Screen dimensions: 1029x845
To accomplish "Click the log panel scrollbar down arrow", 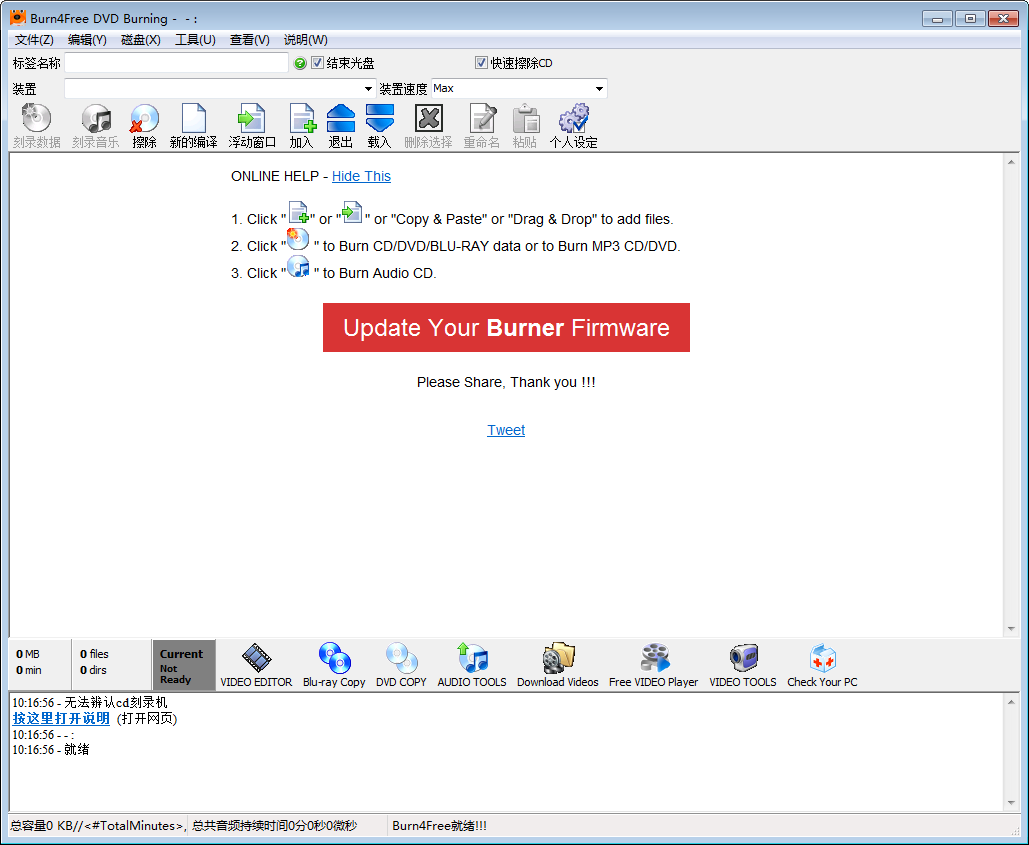I will 1011,803.
